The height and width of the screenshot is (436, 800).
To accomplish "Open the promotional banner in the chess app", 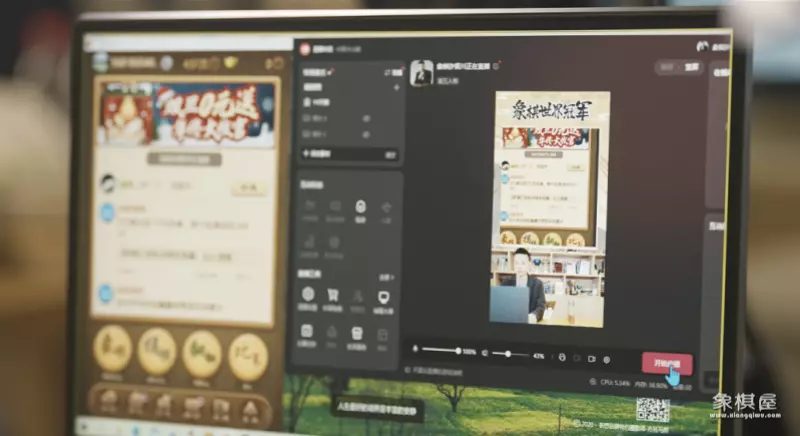I will [x=186, y=113].
